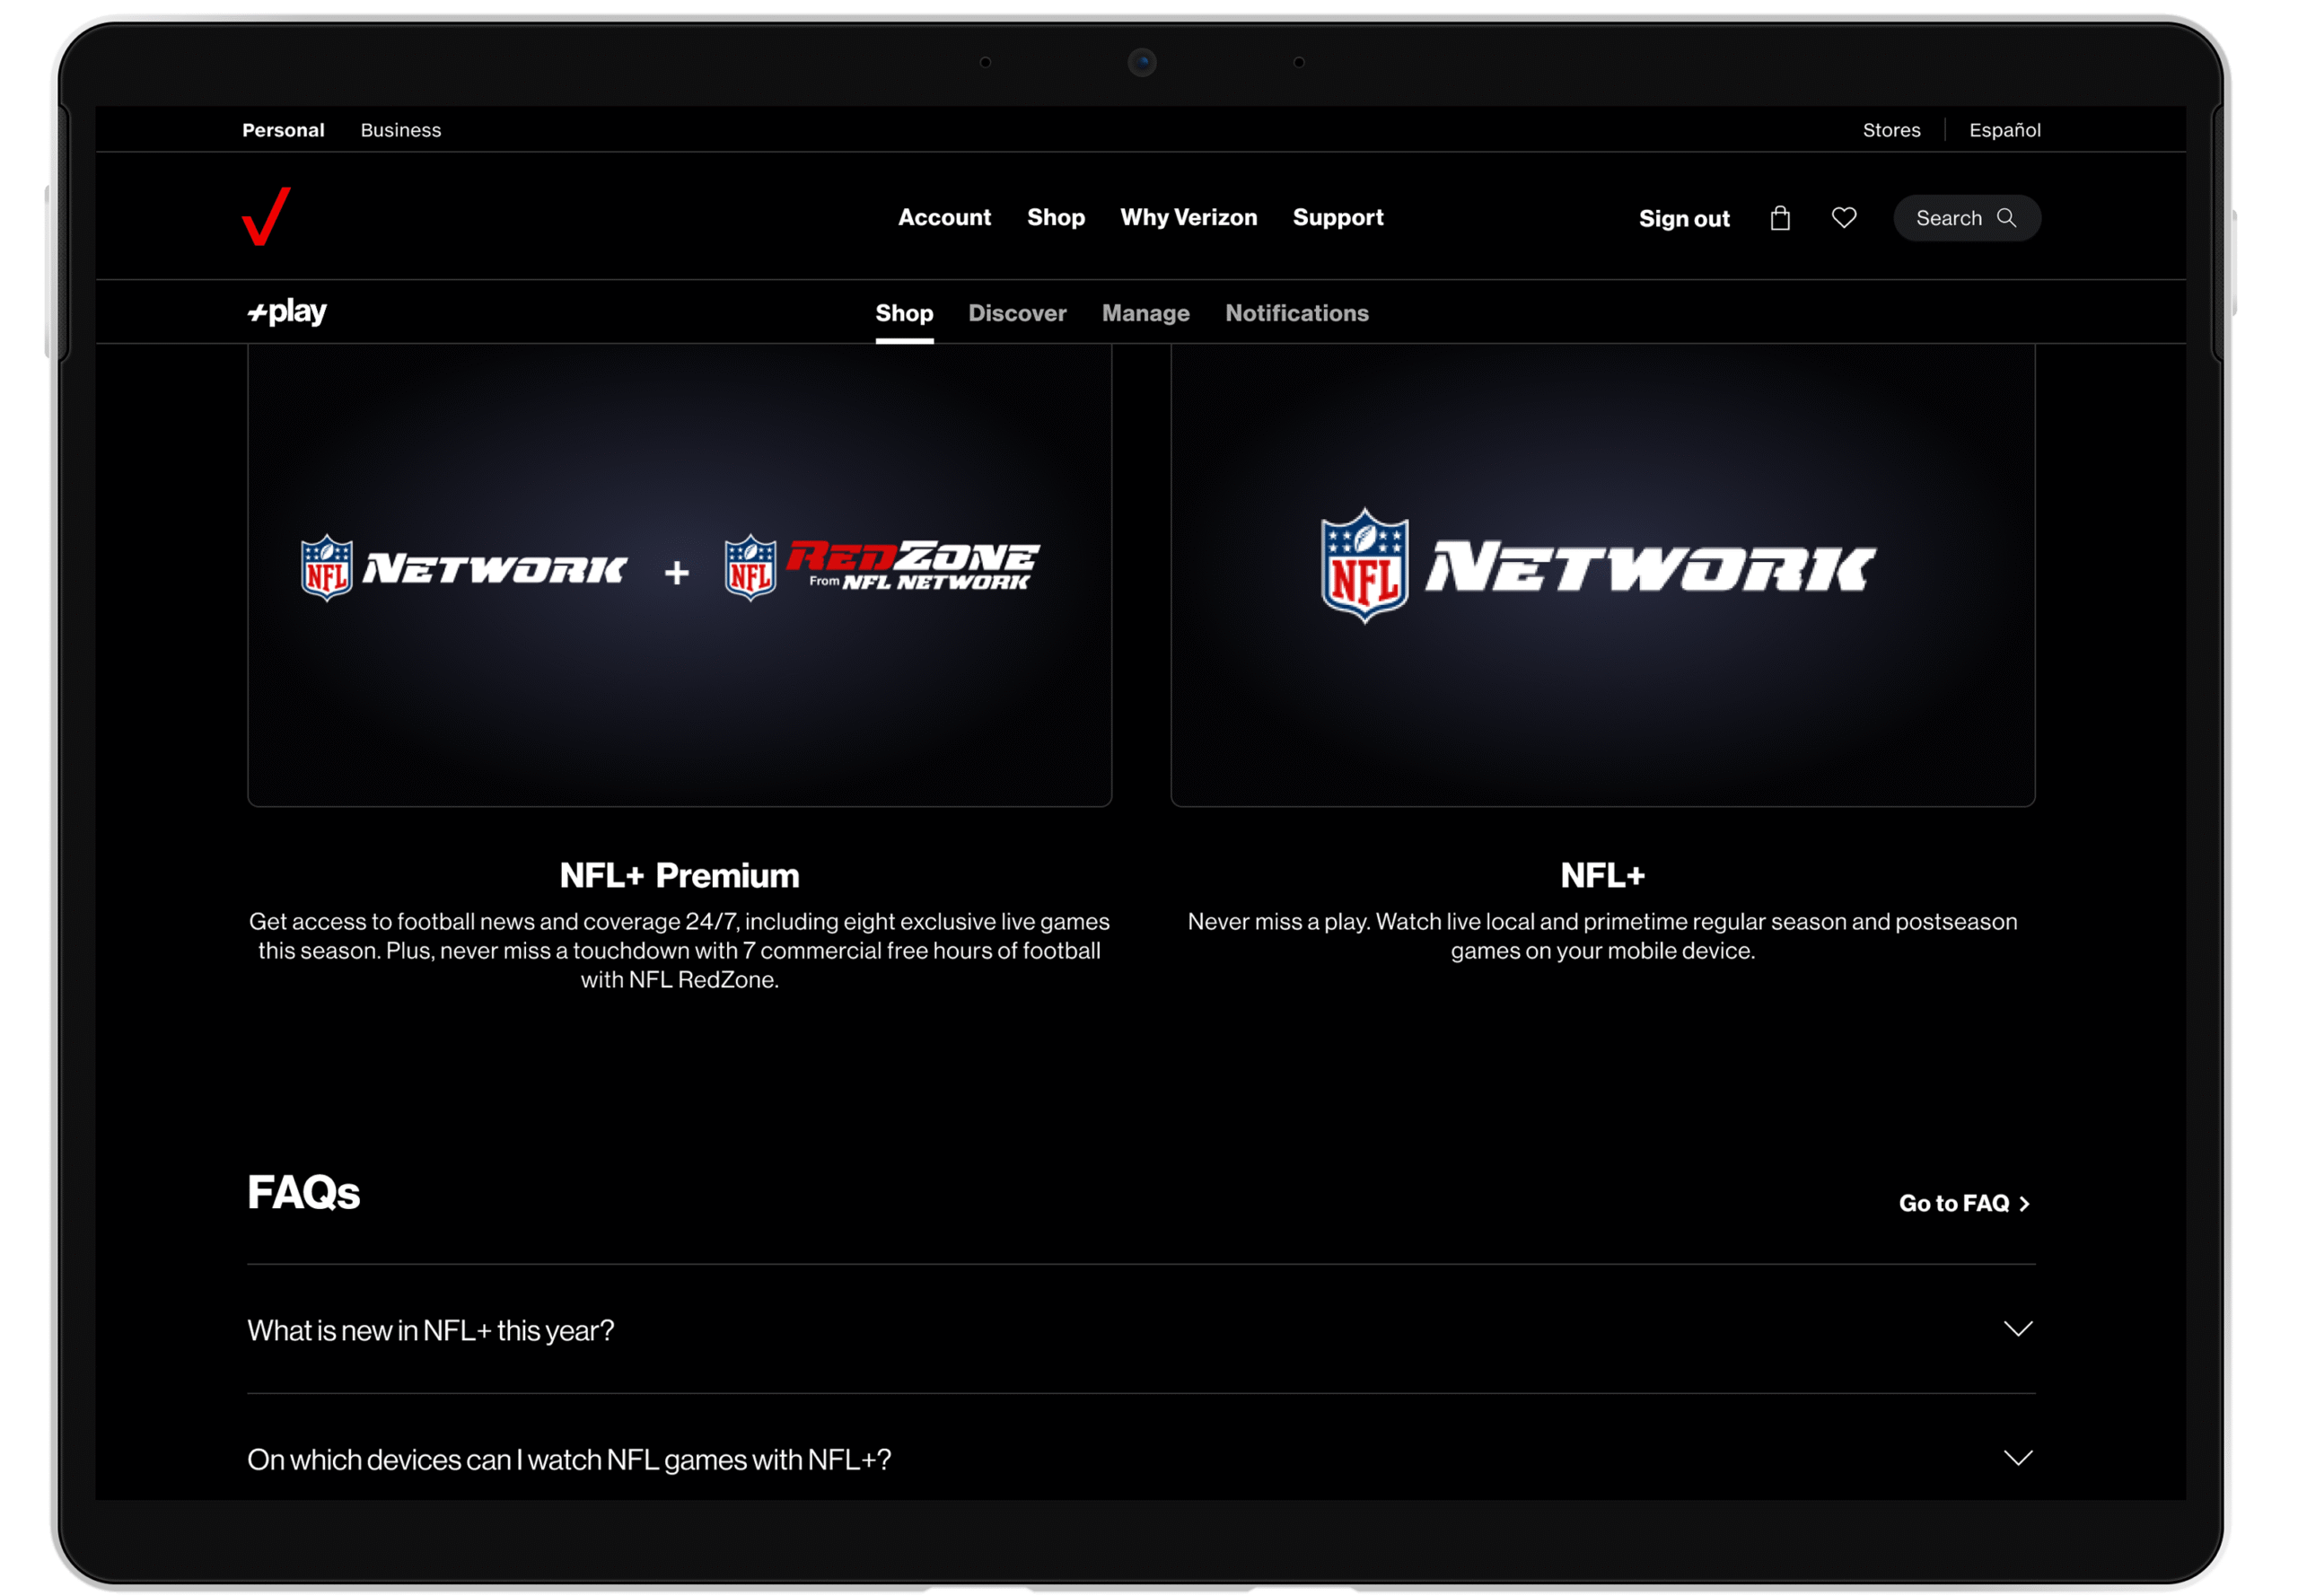Select the Manage tab
The height and width of the screenshot is (1596, 2298).
1145,313
